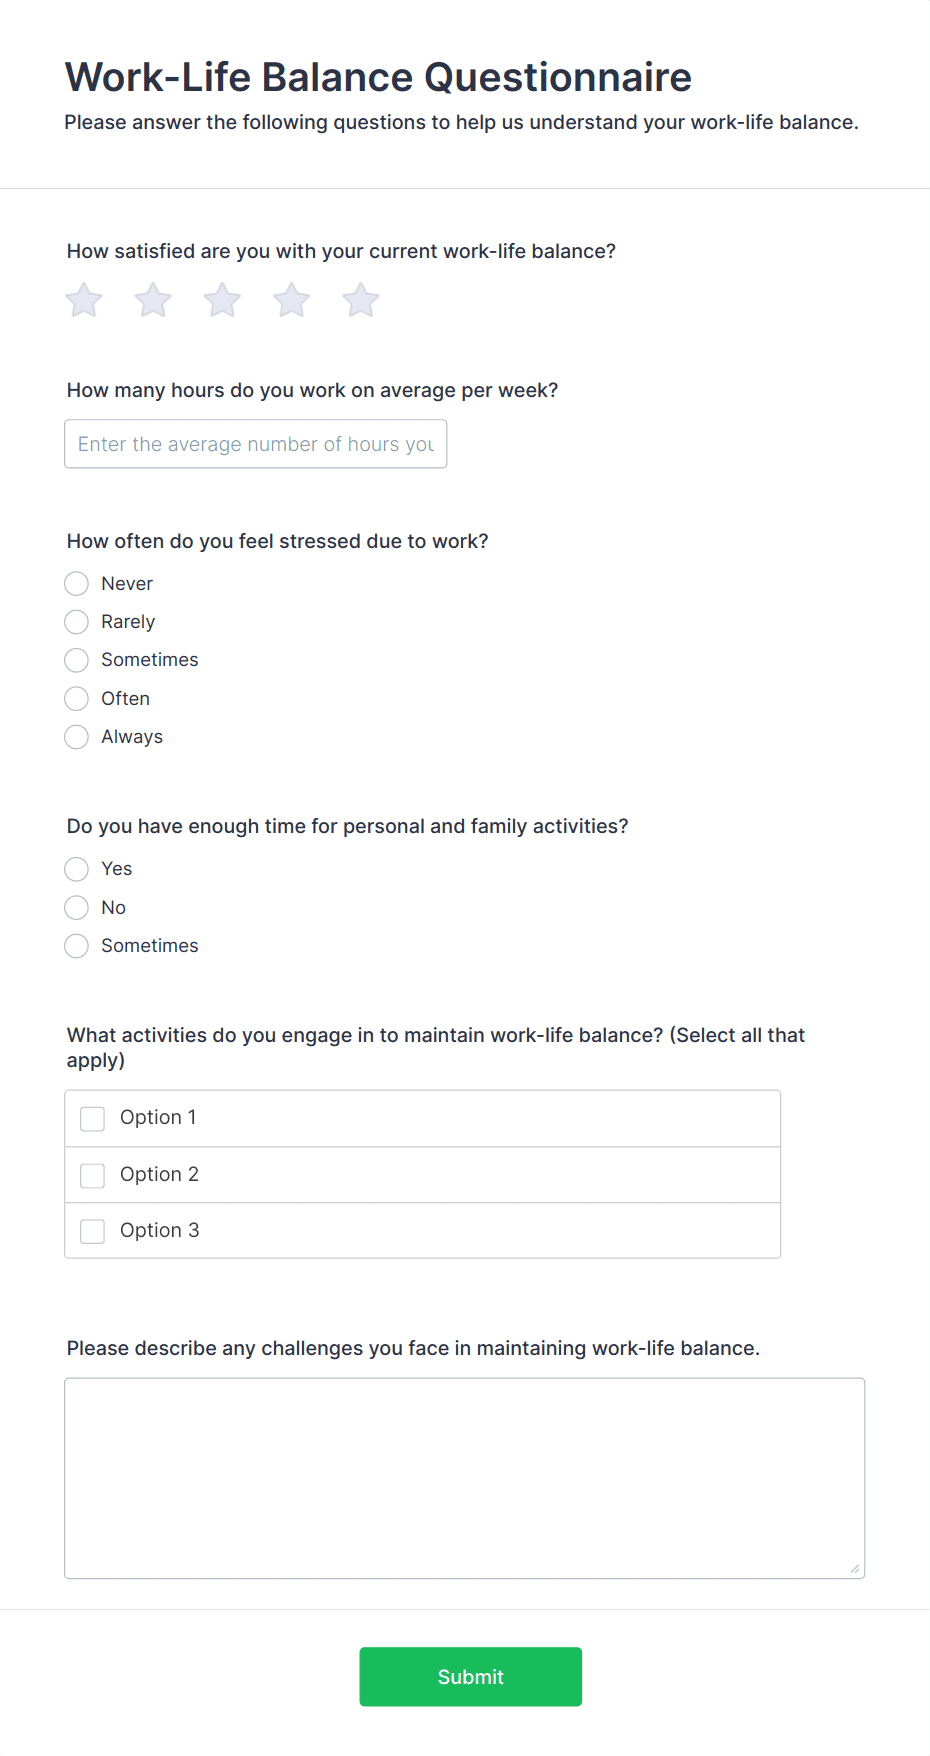
Task: Select No for personal and family time
Action: [x=77, y=908]
